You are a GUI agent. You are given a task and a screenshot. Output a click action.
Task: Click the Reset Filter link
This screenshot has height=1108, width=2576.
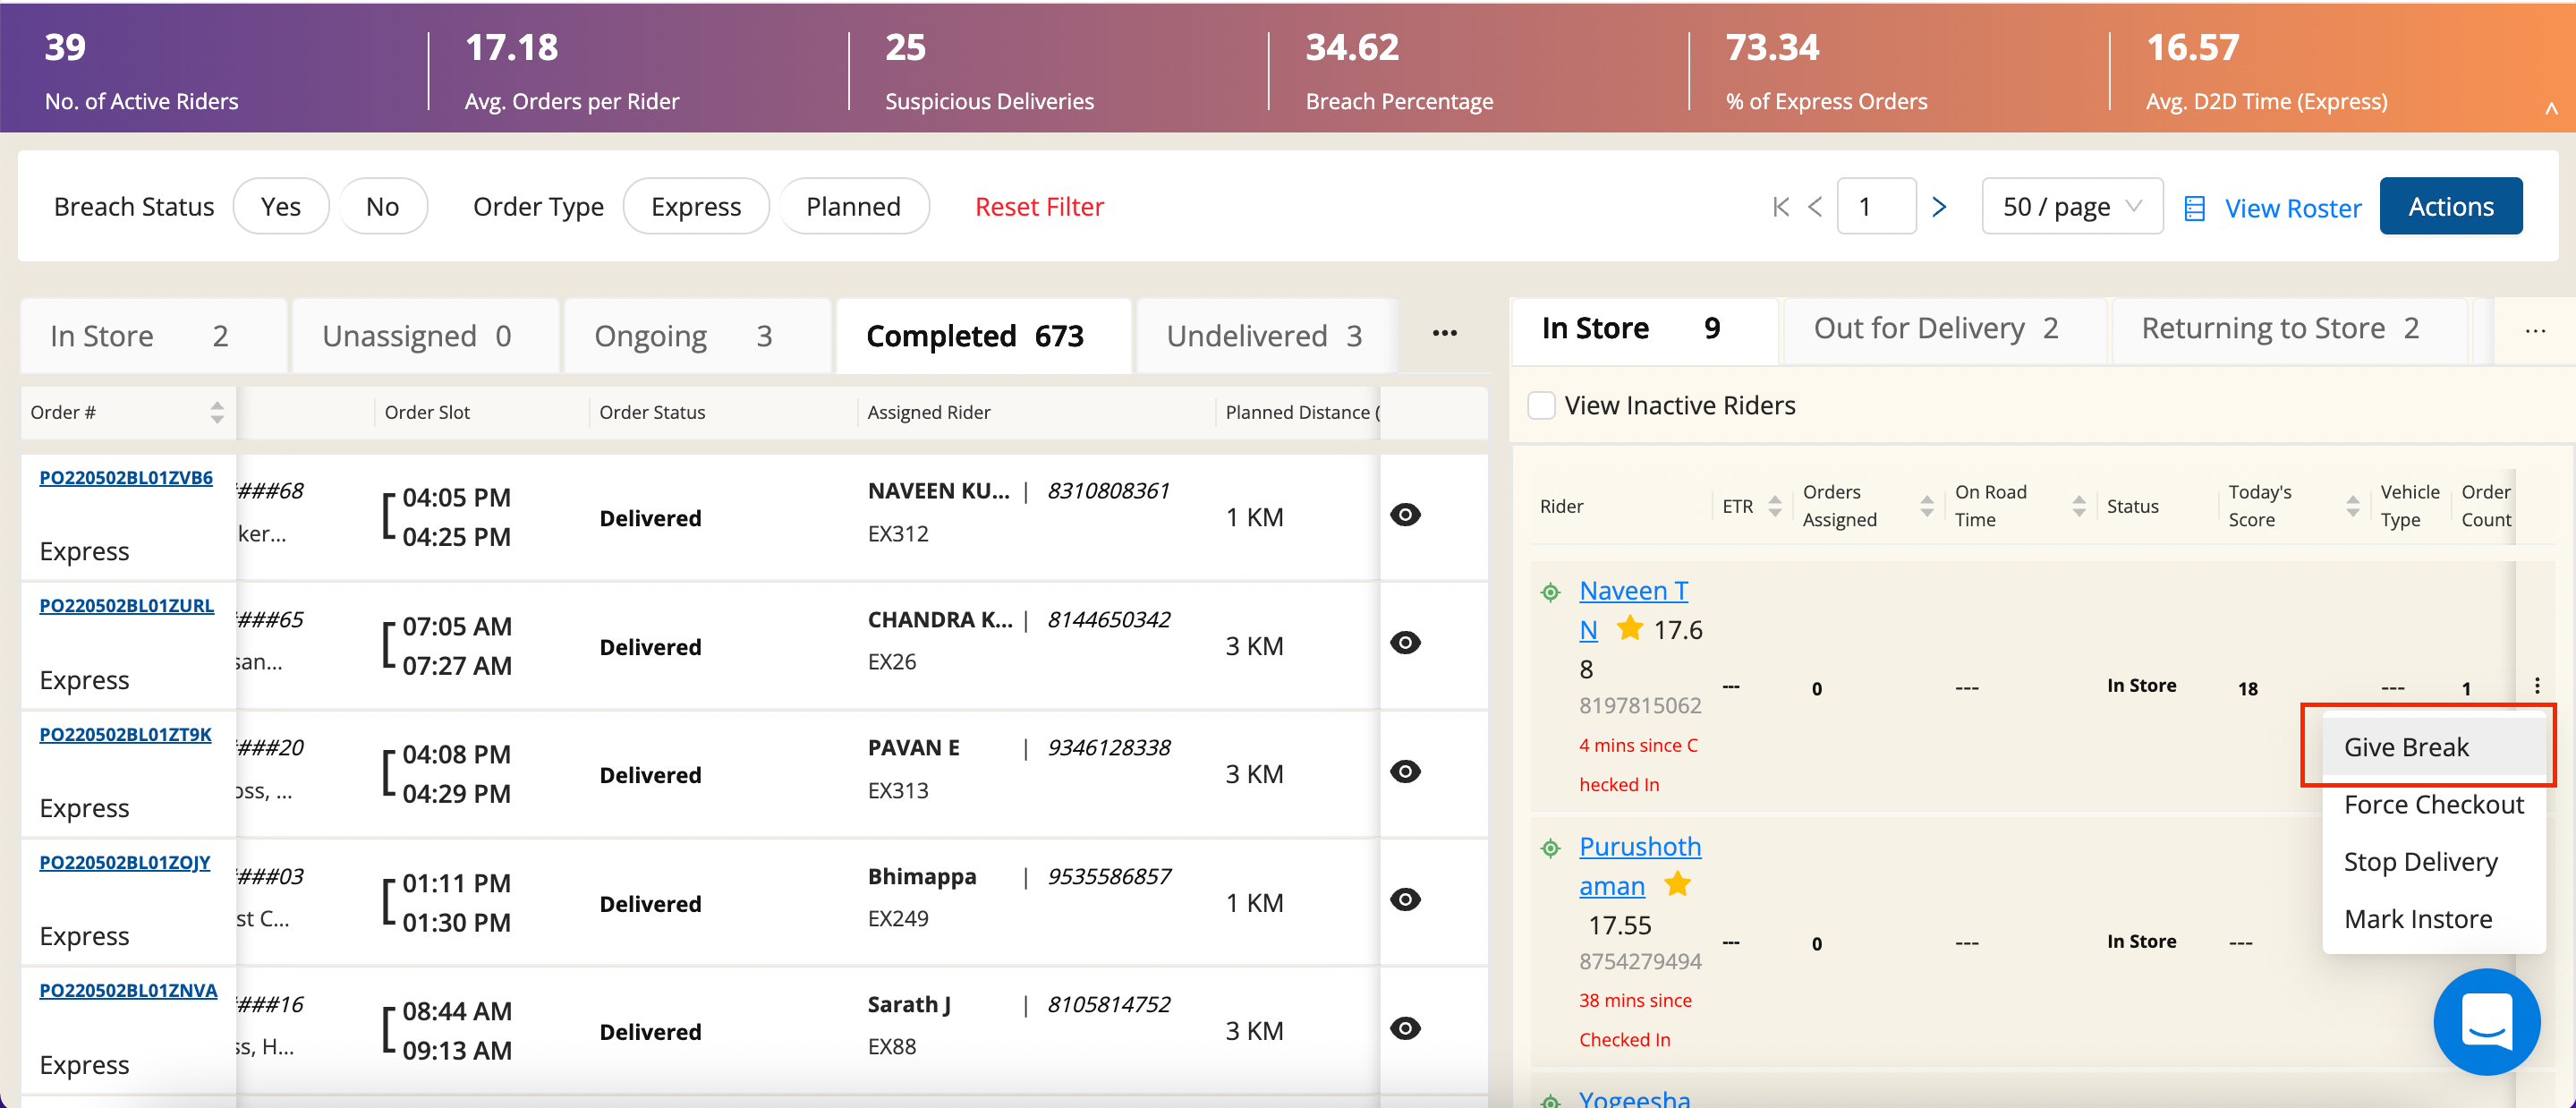click(1038, 207)
